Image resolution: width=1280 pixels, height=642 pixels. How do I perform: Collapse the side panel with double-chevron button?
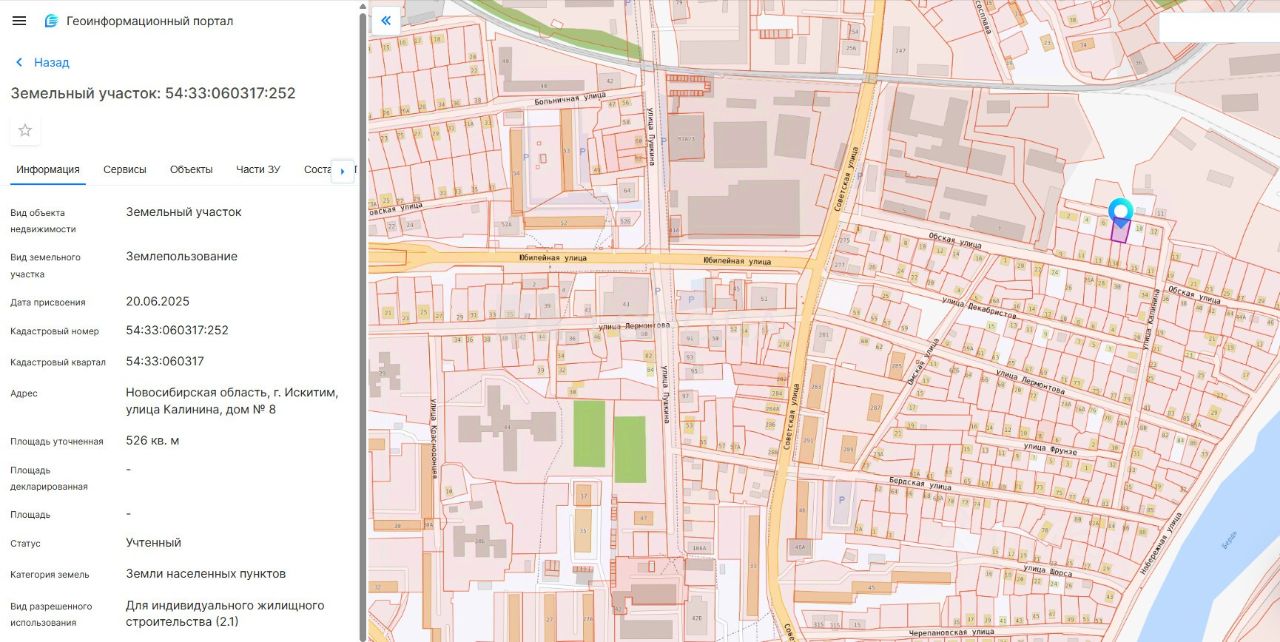pos(385,20)
